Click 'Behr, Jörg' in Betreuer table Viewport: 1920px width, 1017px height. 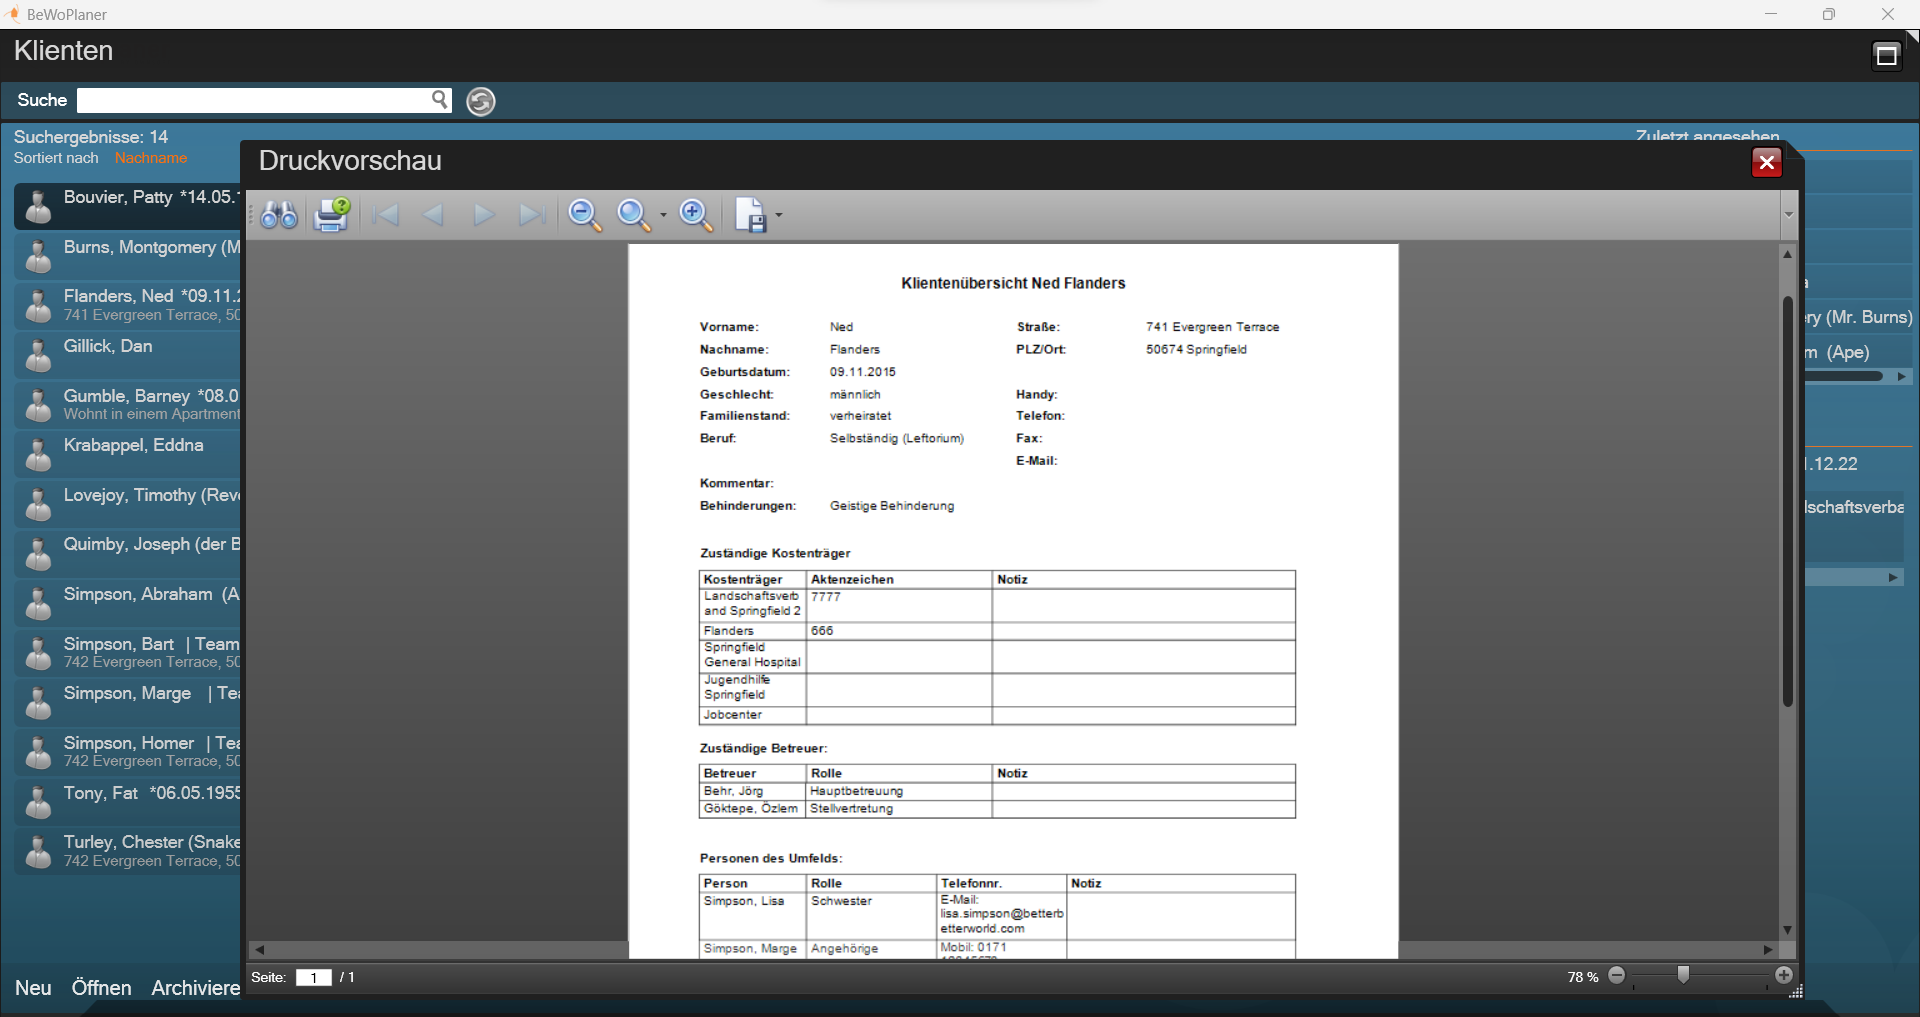[x=734, y=791]
